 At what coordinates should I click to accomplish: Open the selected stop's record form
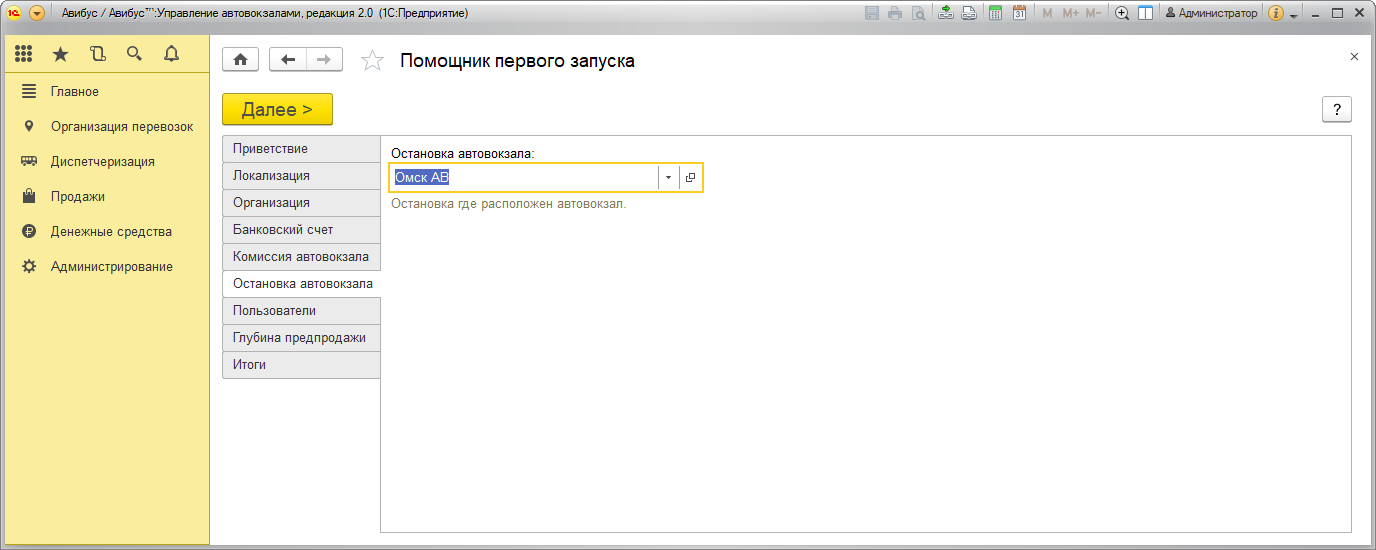point(690,177)
